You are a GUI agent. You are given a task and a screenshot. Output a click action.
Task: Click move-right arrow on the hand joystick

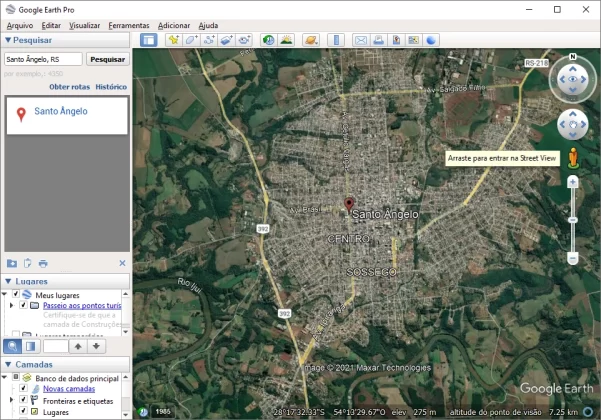click(583, 125)
